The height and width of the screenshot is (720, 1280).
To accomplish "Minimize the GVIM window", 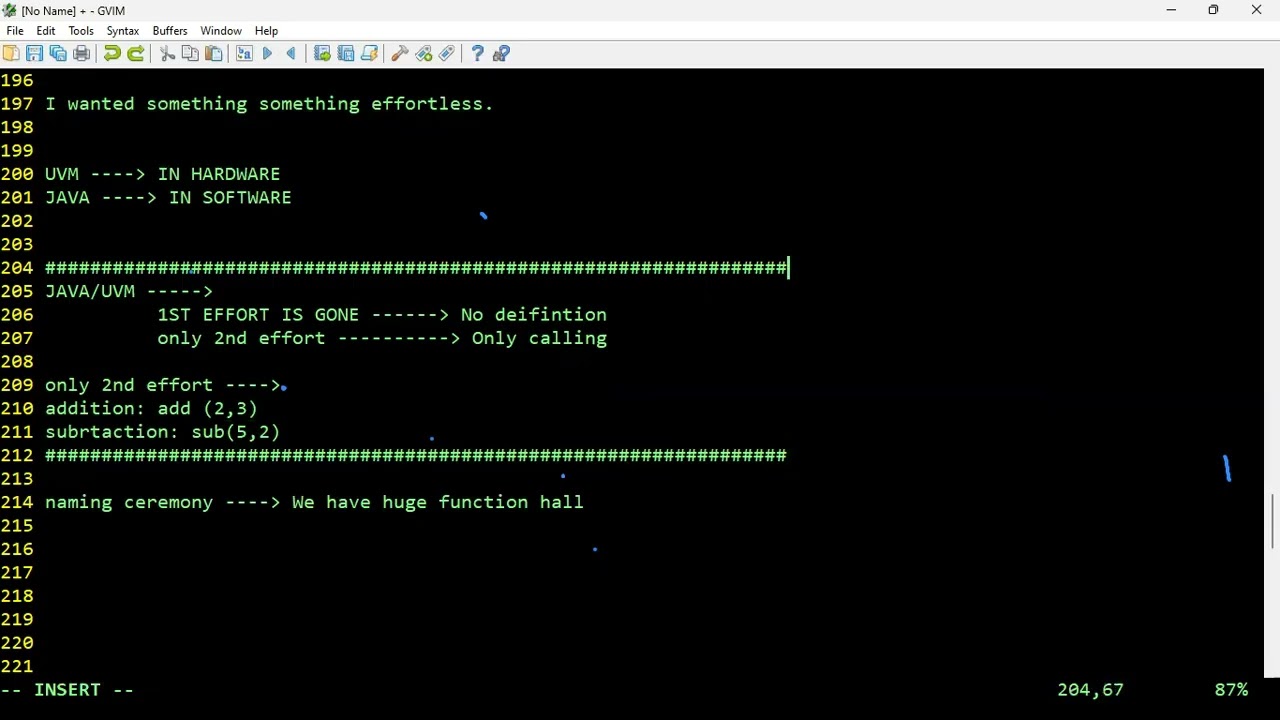I will pyautogui.click(x=1171, y=10).
